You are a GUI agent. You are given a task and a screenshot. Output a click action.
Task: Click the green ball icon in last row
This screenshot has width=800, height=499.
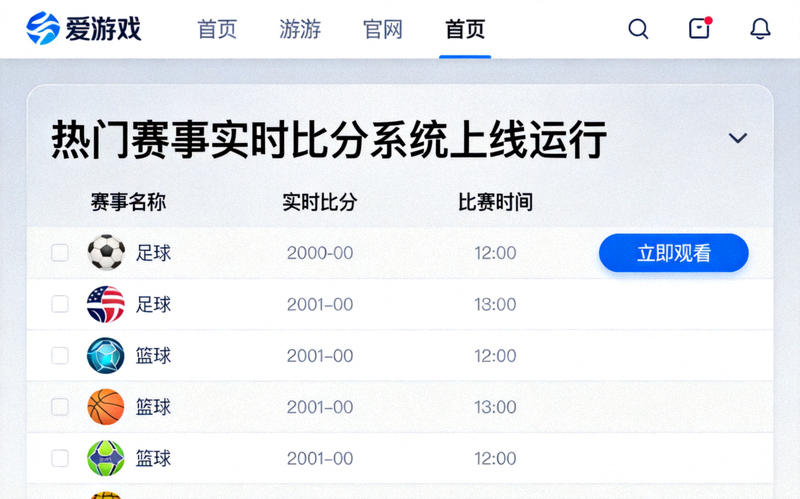(x=106, y=458)
